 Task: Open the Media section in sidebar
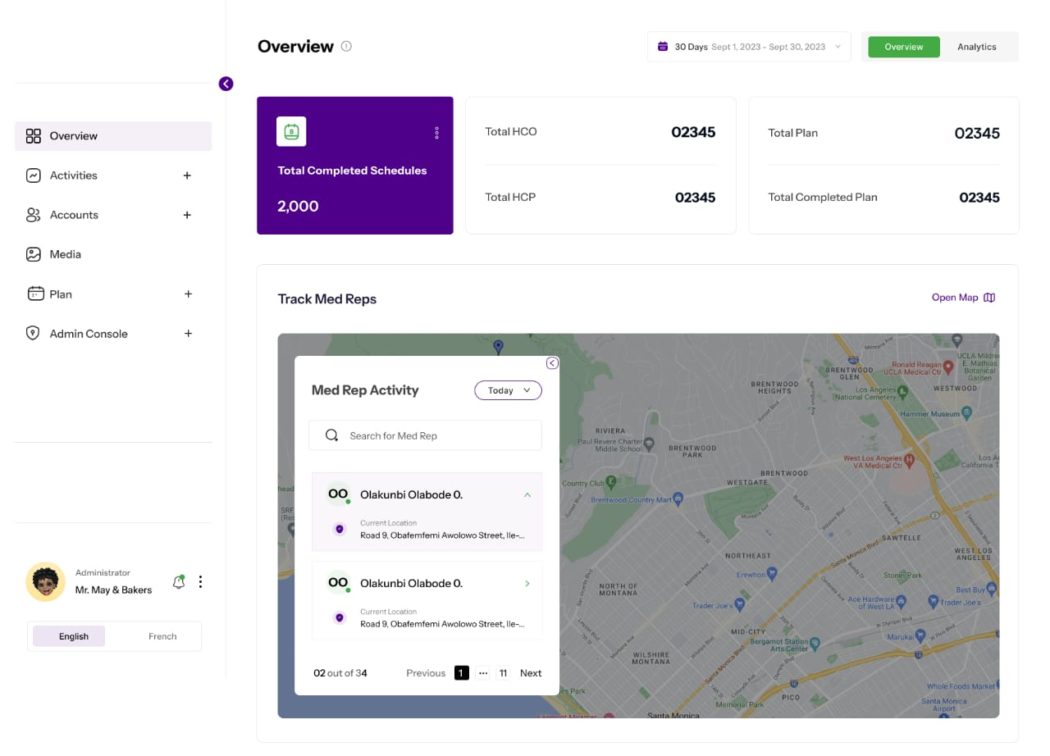(x=35, y=254)
